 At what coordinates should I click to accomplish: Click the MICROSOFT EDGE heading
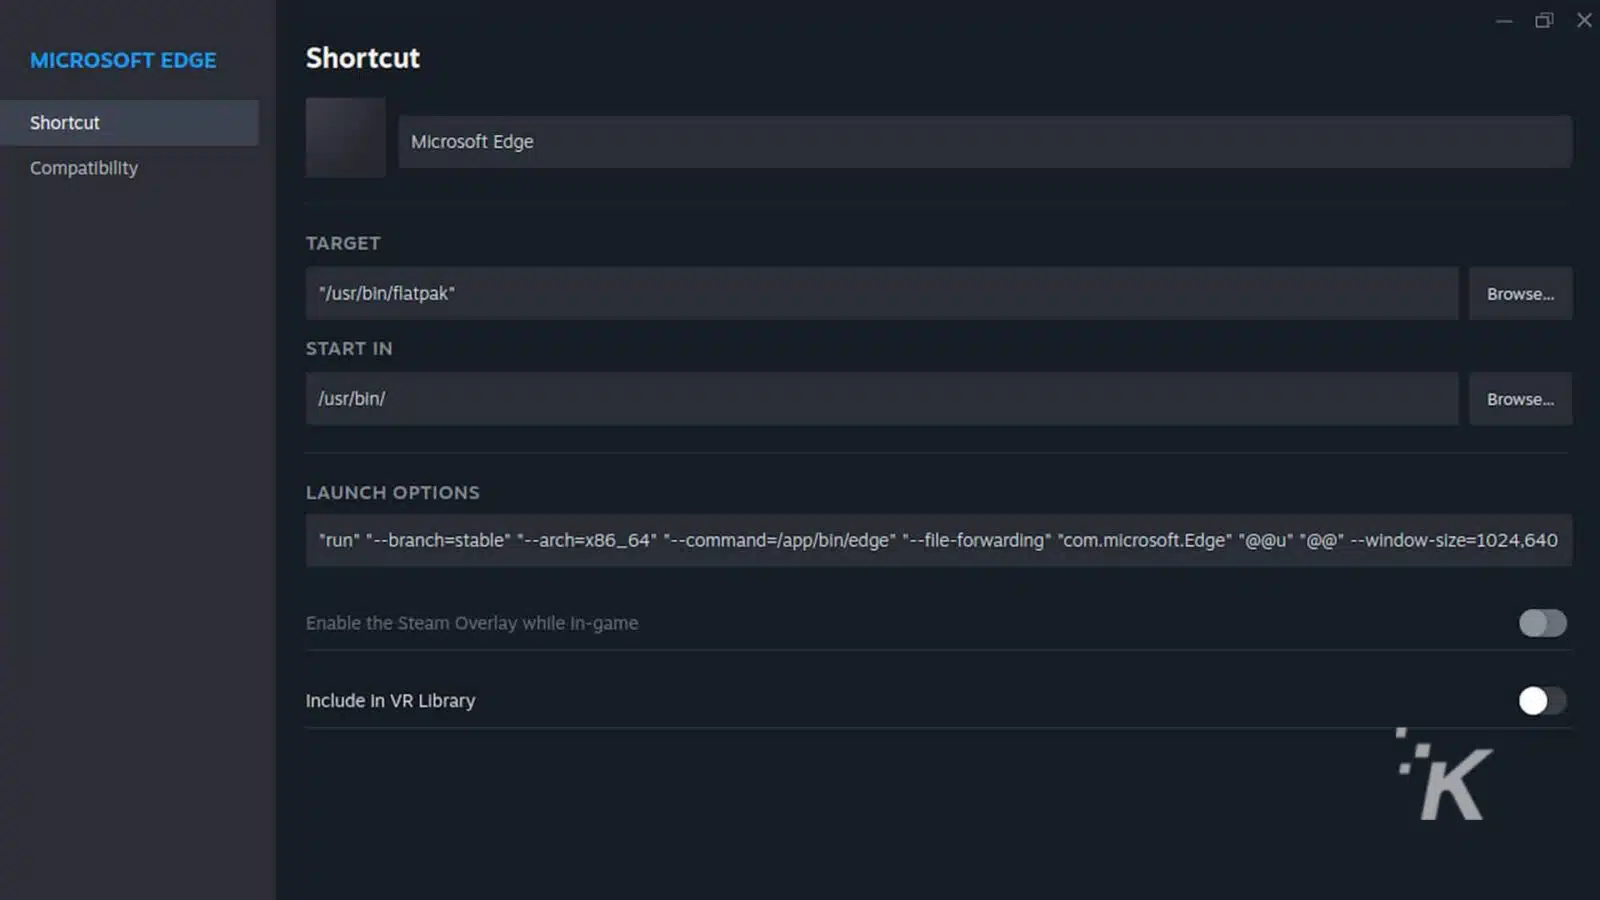123,60
